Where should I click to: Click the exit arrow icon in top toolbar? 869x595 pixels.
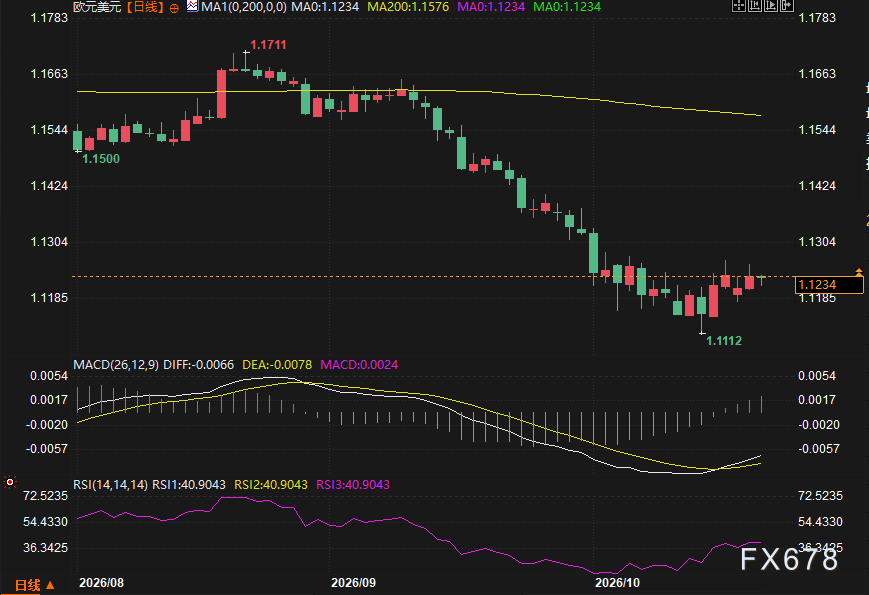click(787, 6)
